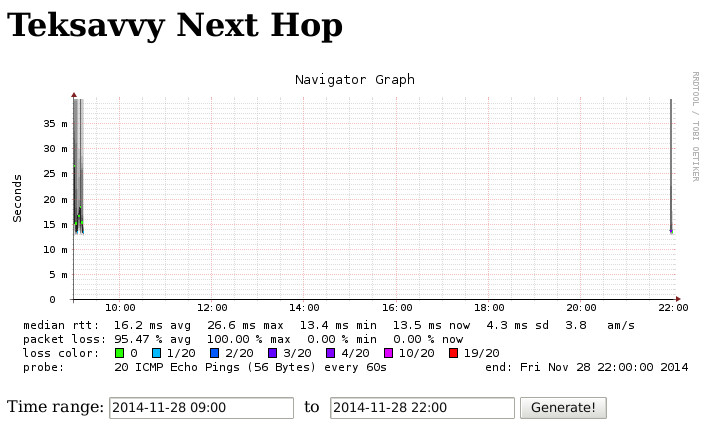Click the 5 m y-axis label
Viewport: 716px width, 433px height.
(58, 275)
